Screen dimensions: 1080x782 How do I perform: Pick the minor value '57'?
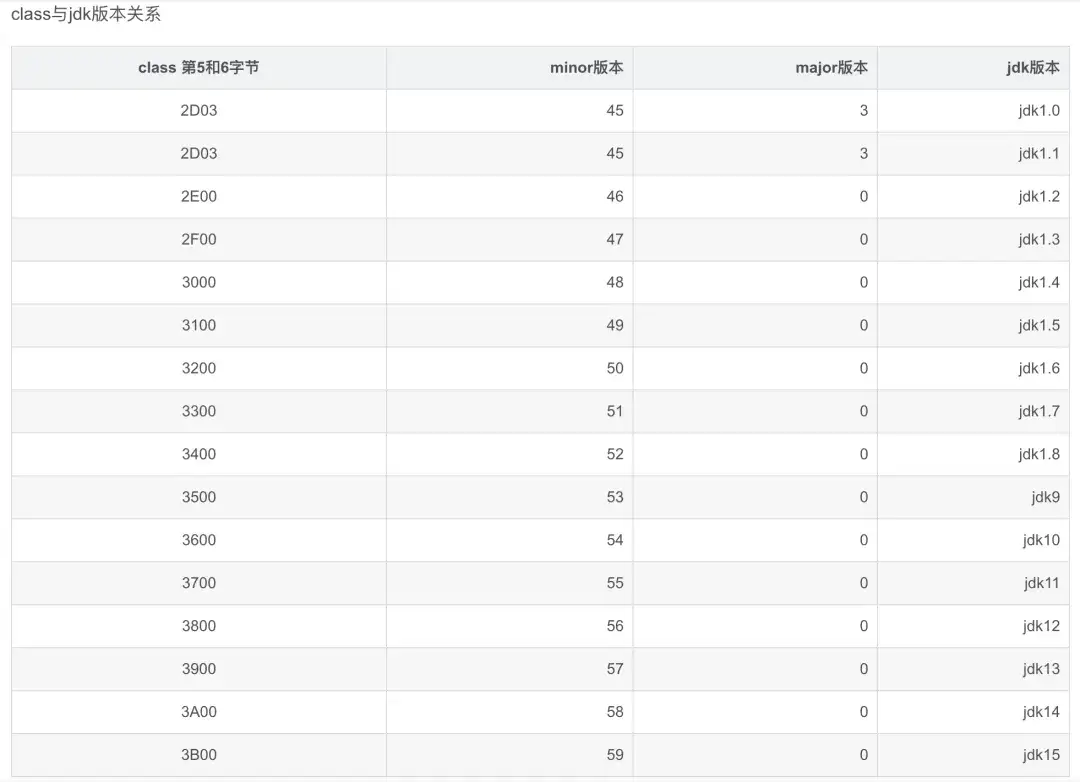point(615,669)
